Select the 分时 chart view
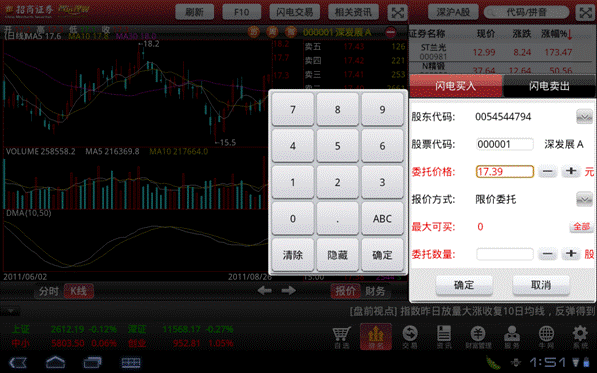 pyautogui.click(x=49, y=291)
